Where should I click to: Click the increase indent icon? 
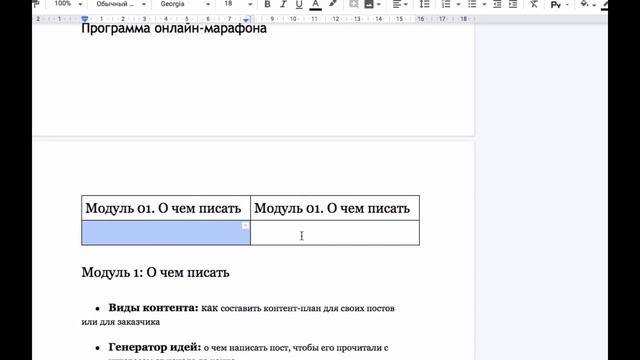tap(513, 4)
